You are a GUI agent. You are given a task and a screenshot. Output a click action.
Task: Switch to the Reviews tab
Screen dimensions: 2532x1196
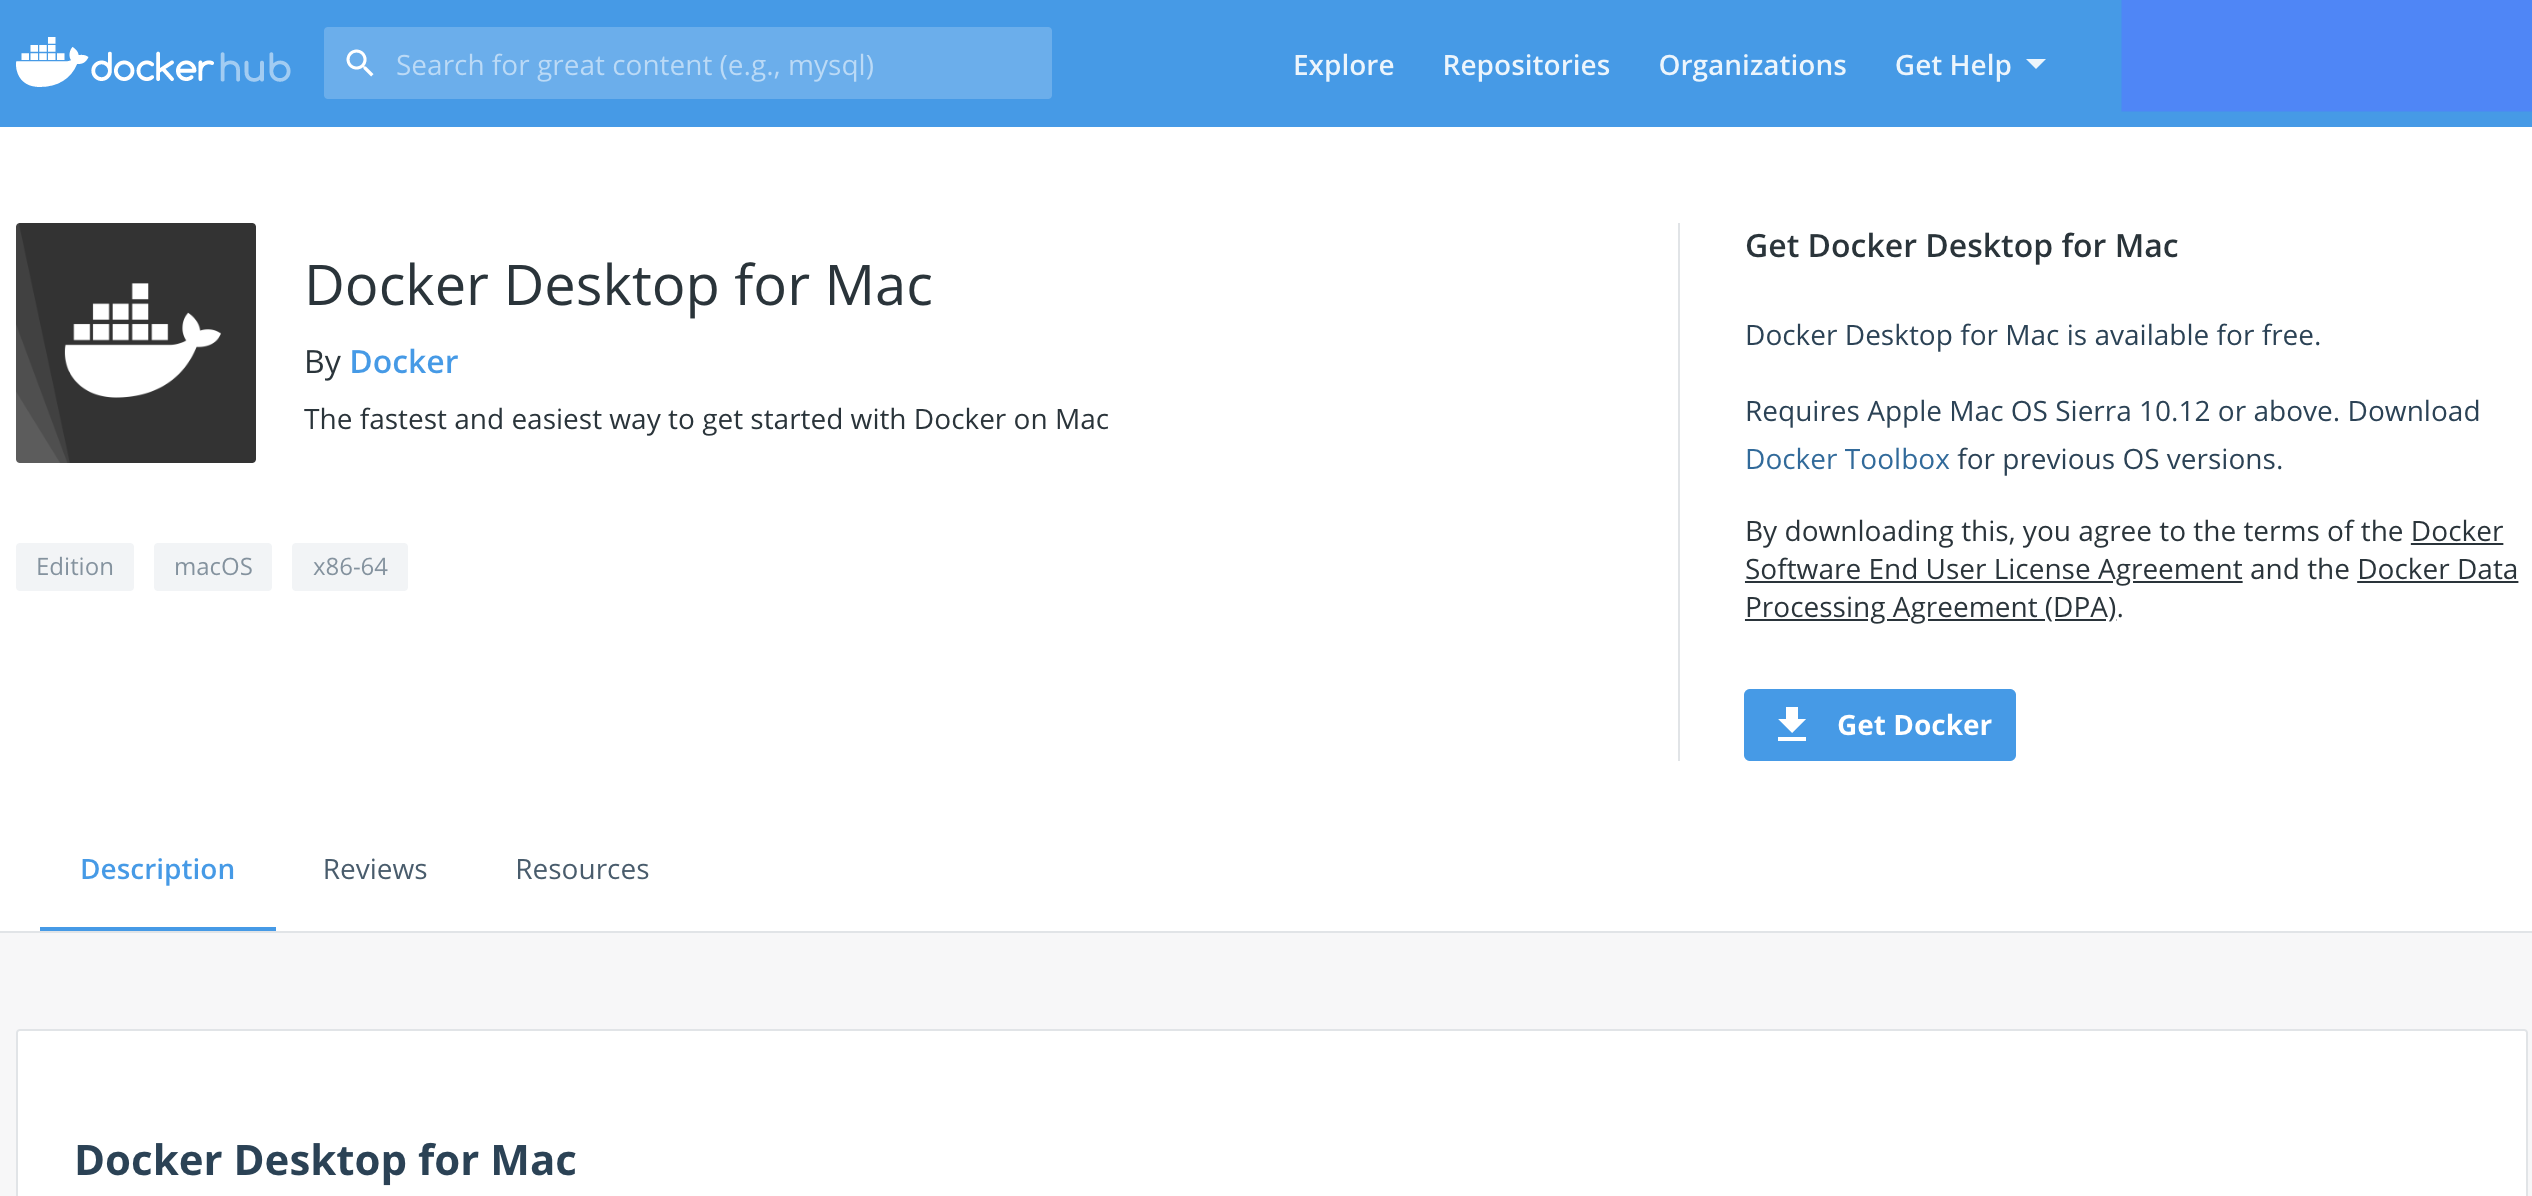pyautogui.click(x=375, y=870)
